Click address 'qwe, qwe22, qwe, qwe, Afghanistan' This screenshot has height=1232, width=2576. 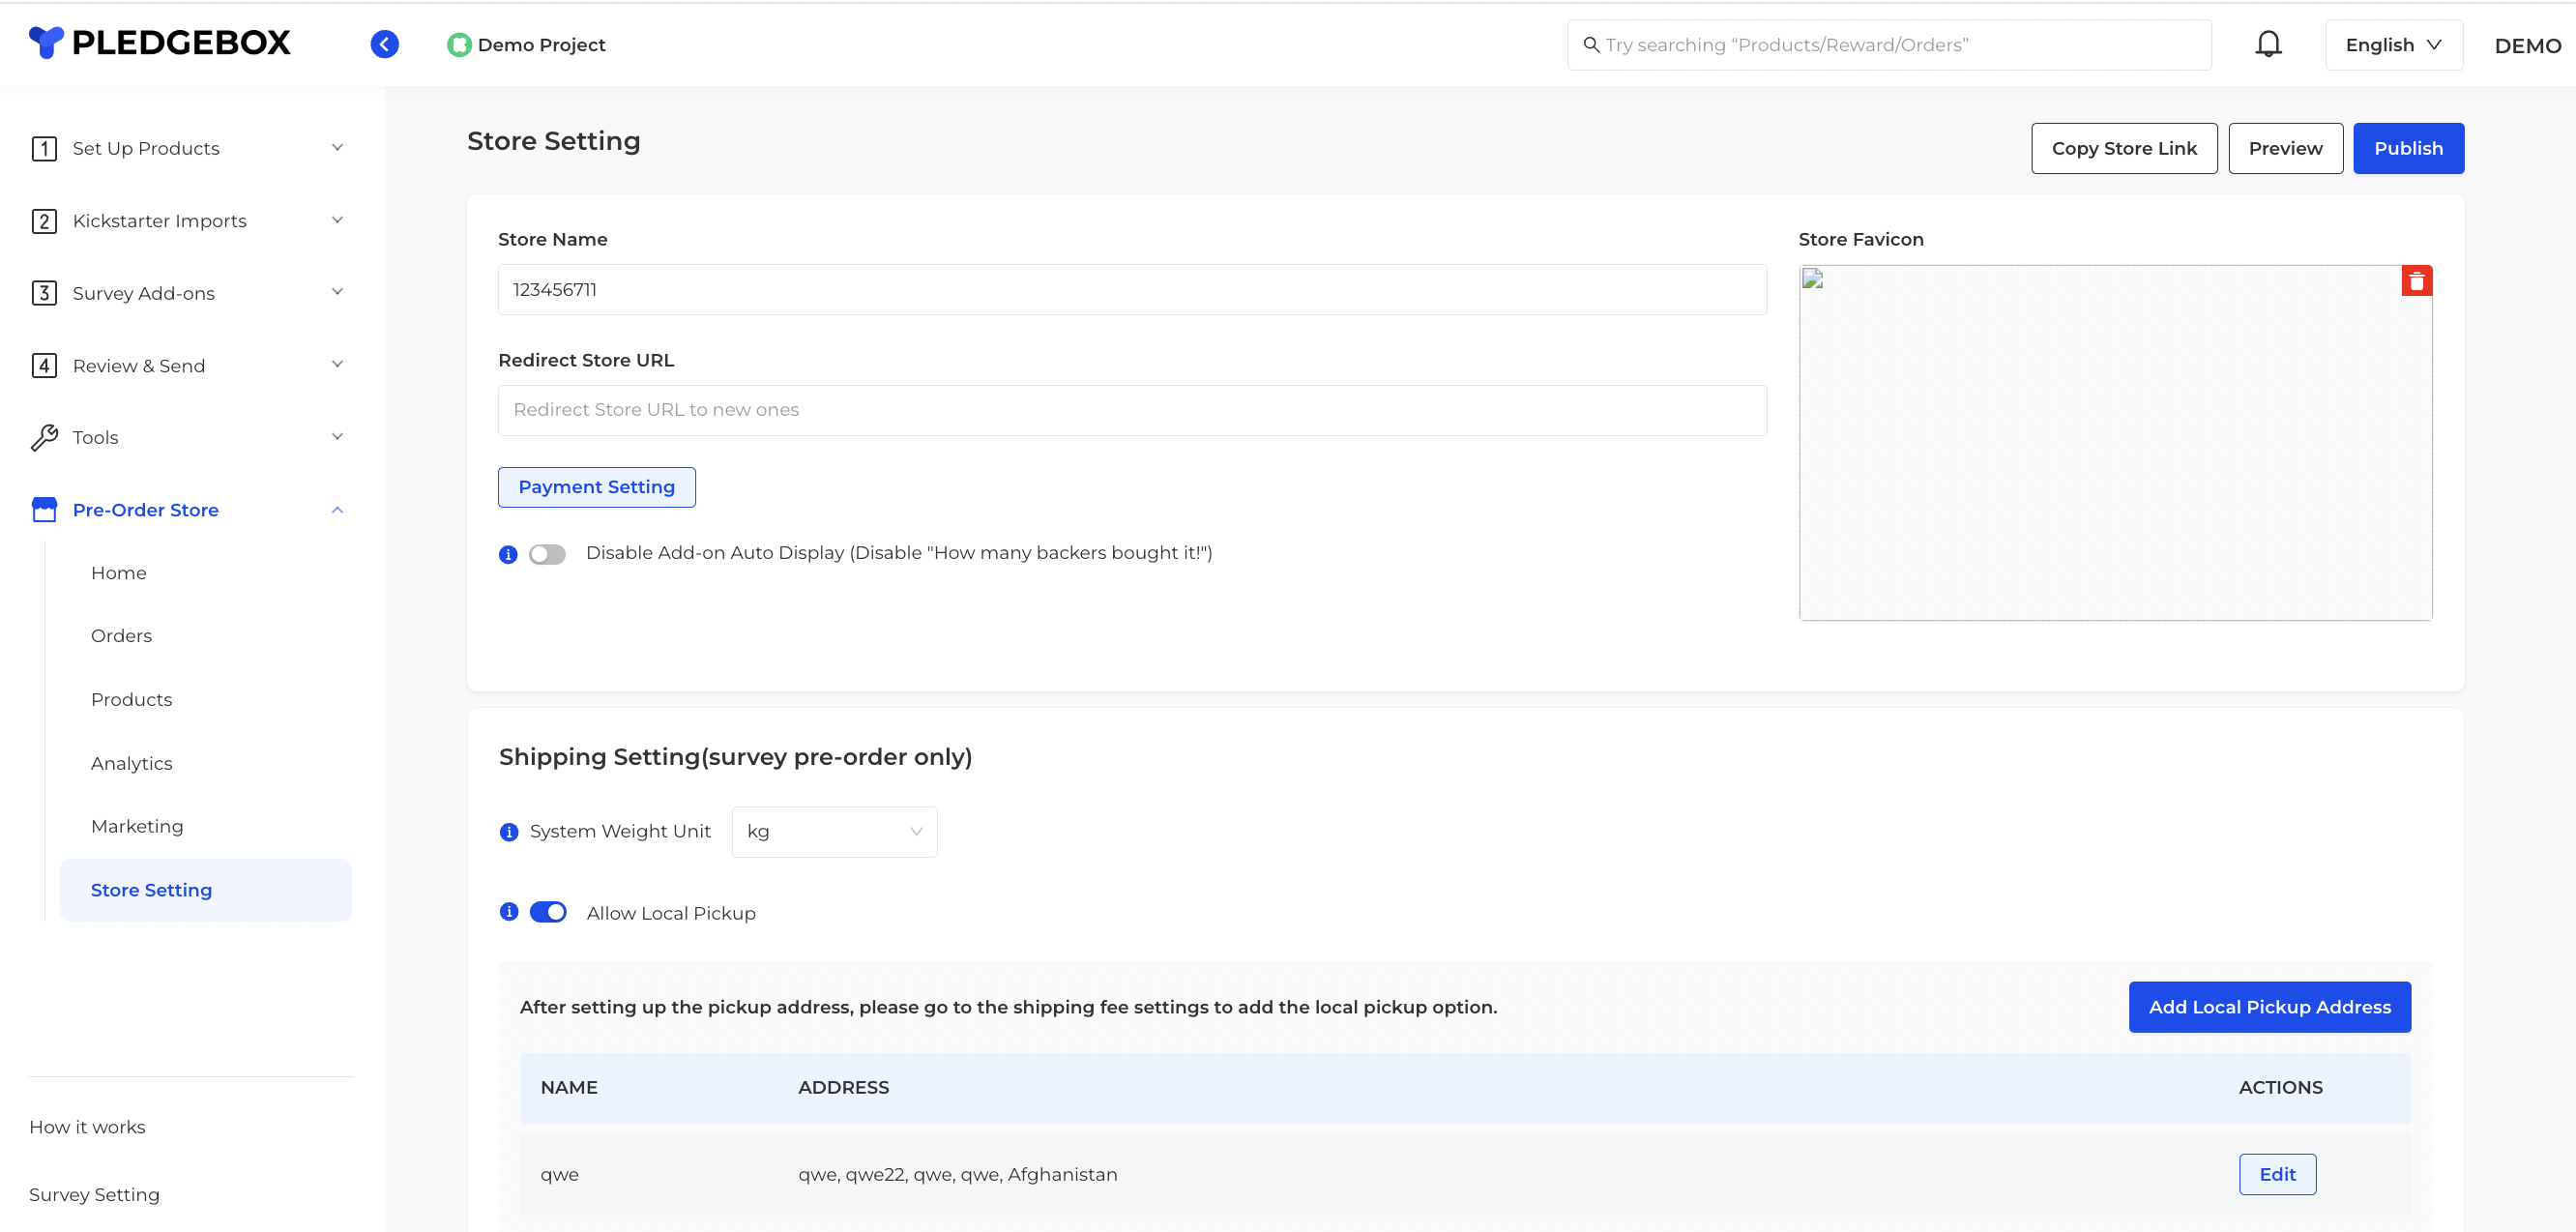click(957, 1175)
